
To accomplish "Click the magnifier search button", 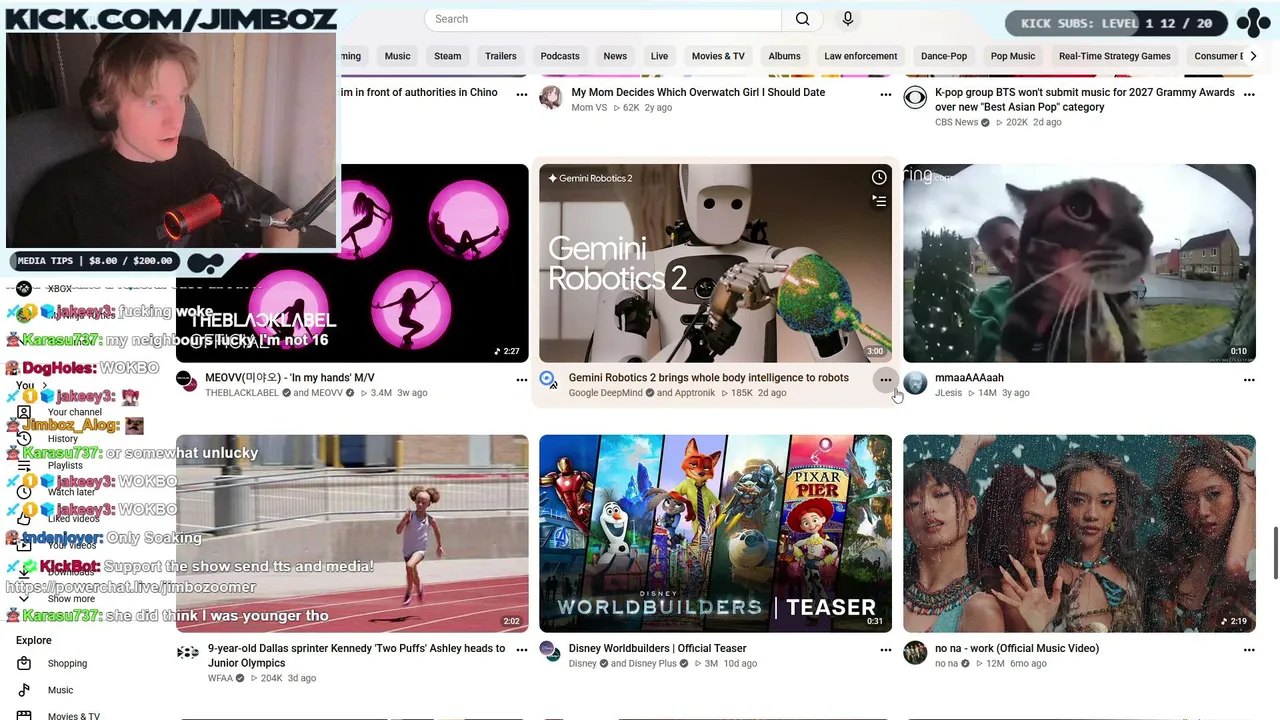I will click(802, 19).
